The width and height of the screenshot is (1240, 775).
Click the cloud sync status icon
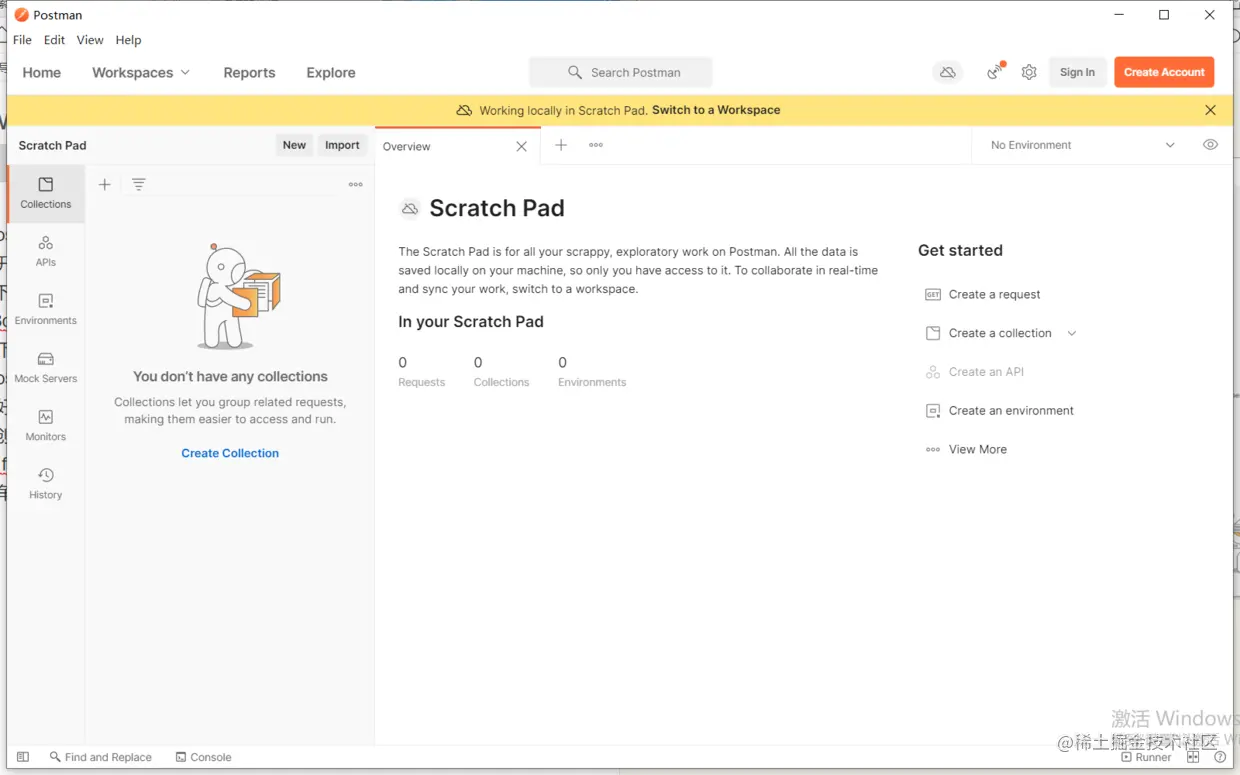coord(948,72)
